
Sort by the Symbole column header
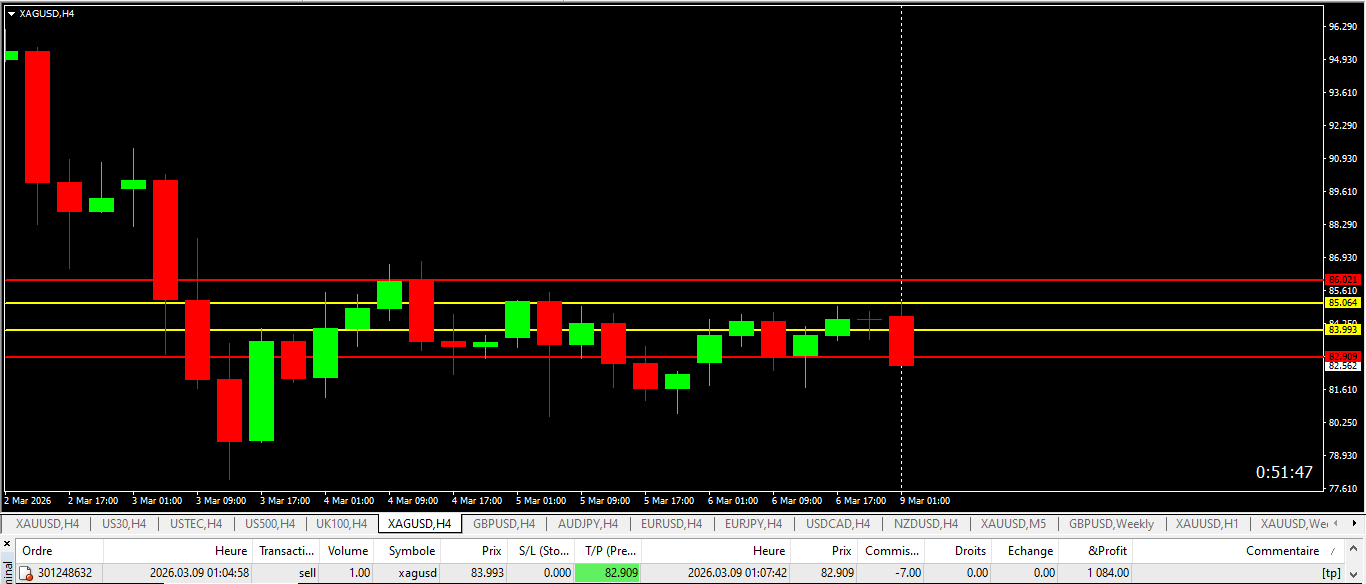(x=408, y=551)
